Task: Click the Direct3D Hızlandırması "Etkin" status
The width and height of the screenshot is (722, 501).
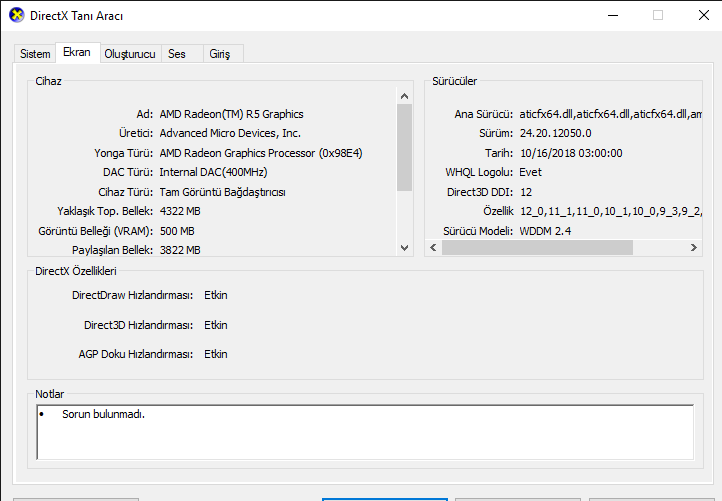Action: (215, 325)
